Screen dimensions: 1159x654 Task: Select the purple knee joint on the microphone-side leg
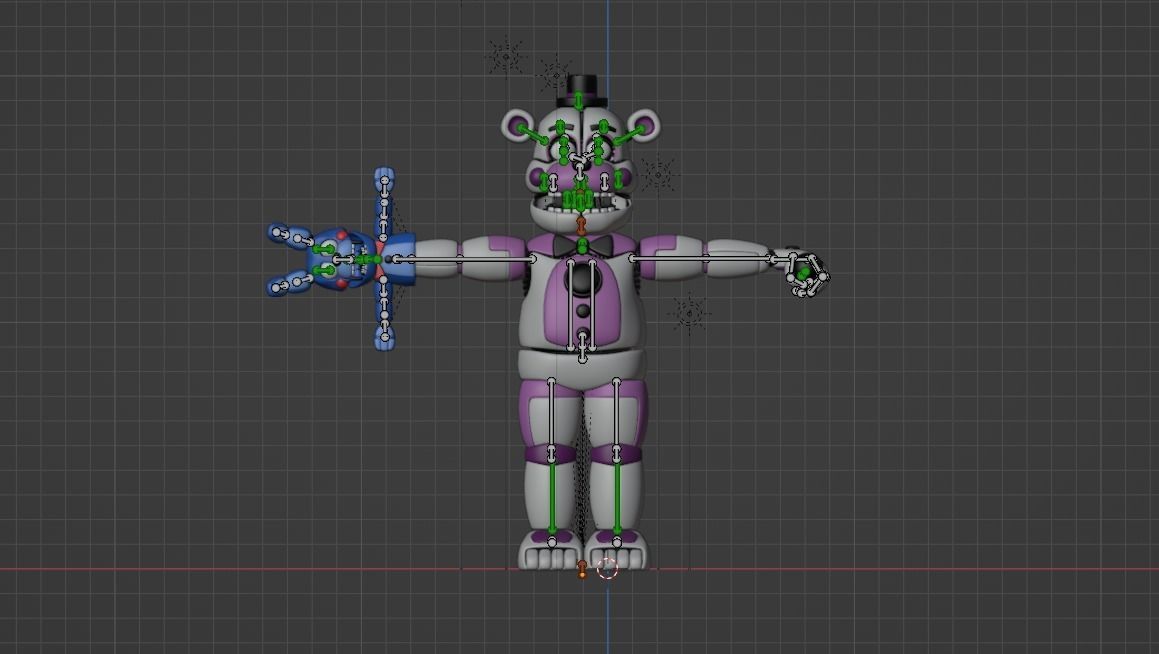tap(617, 454)
